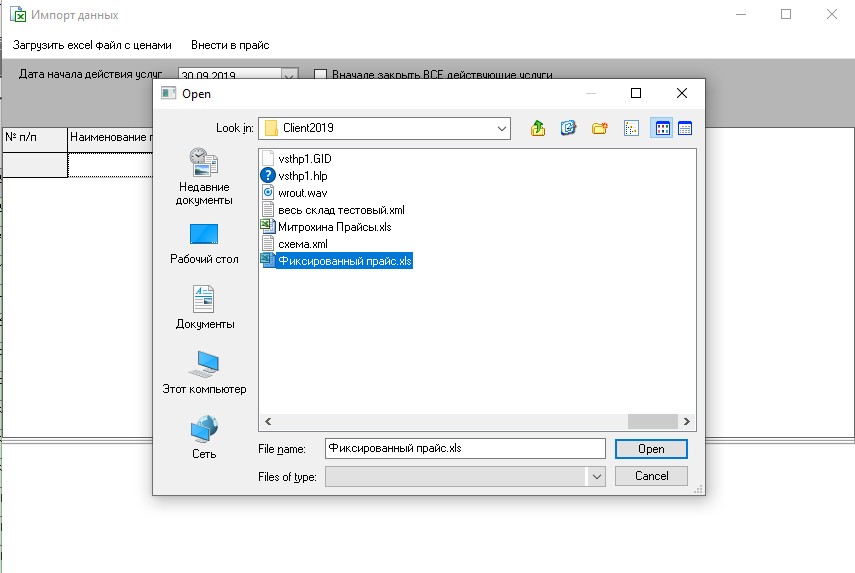Click the date field showing 30.09.2019
The width and height of the screenshot is (855, 573).
coord(230,76)
